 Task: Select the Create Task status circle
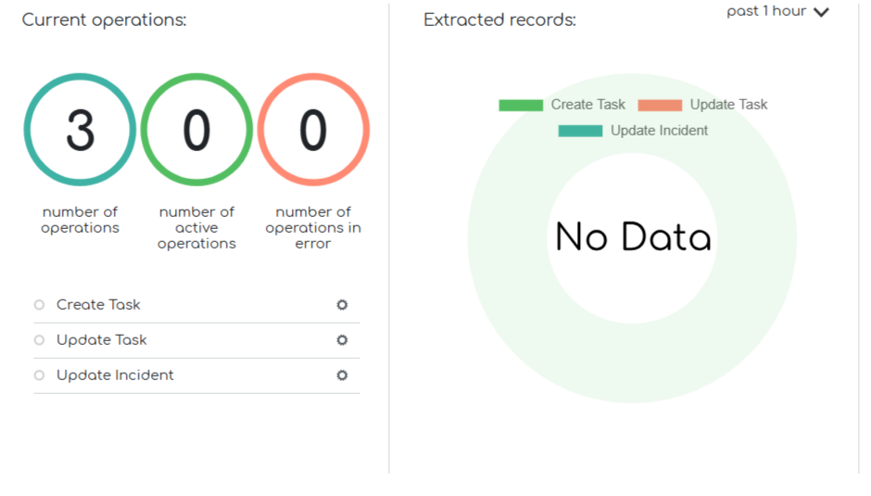tap(39, 305)
